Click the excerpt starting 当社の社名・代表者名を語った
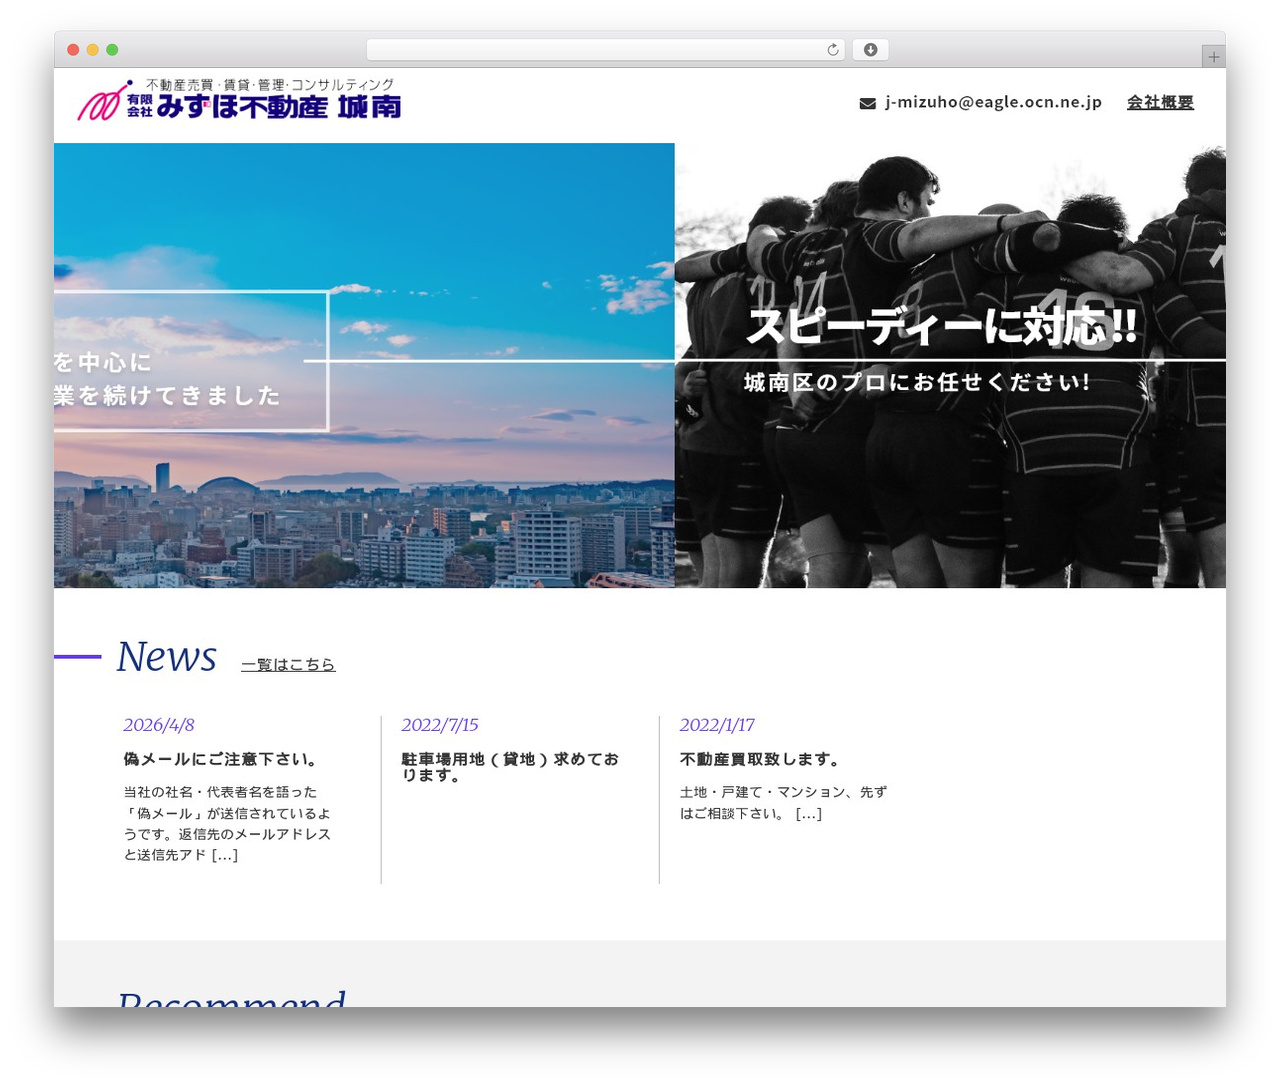The image size is (1280, 1084). click(227, 823)
